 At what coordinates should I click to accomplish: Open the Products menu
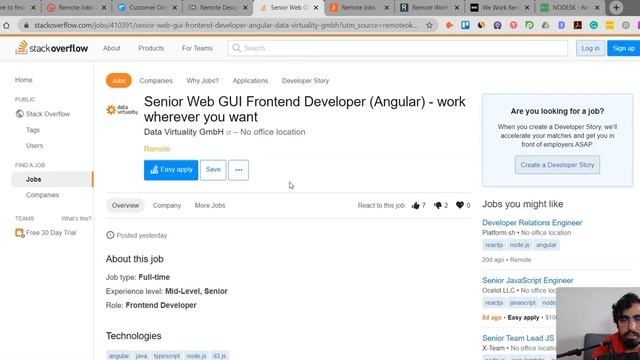pos(151,48)
